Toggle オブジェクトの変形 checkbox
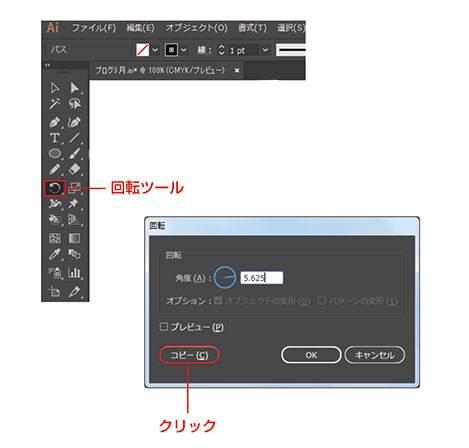 click(x=218, y=301)
